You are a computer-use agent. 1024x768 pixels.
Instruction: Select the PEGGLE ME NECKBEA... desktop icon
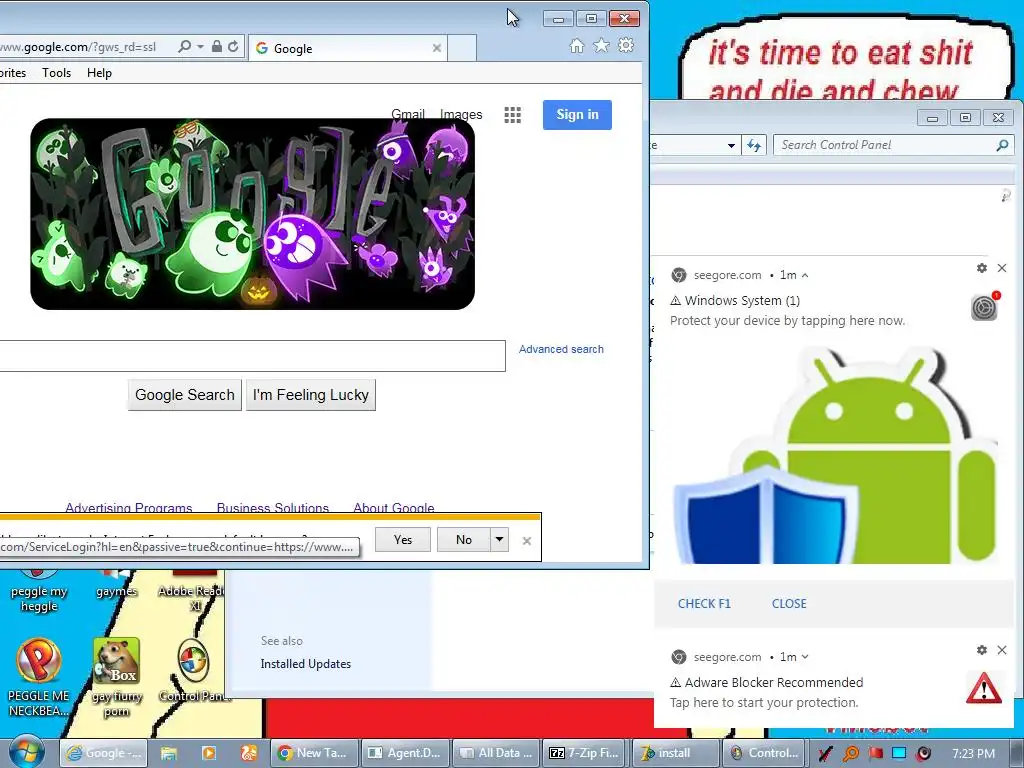click(39, 677)
